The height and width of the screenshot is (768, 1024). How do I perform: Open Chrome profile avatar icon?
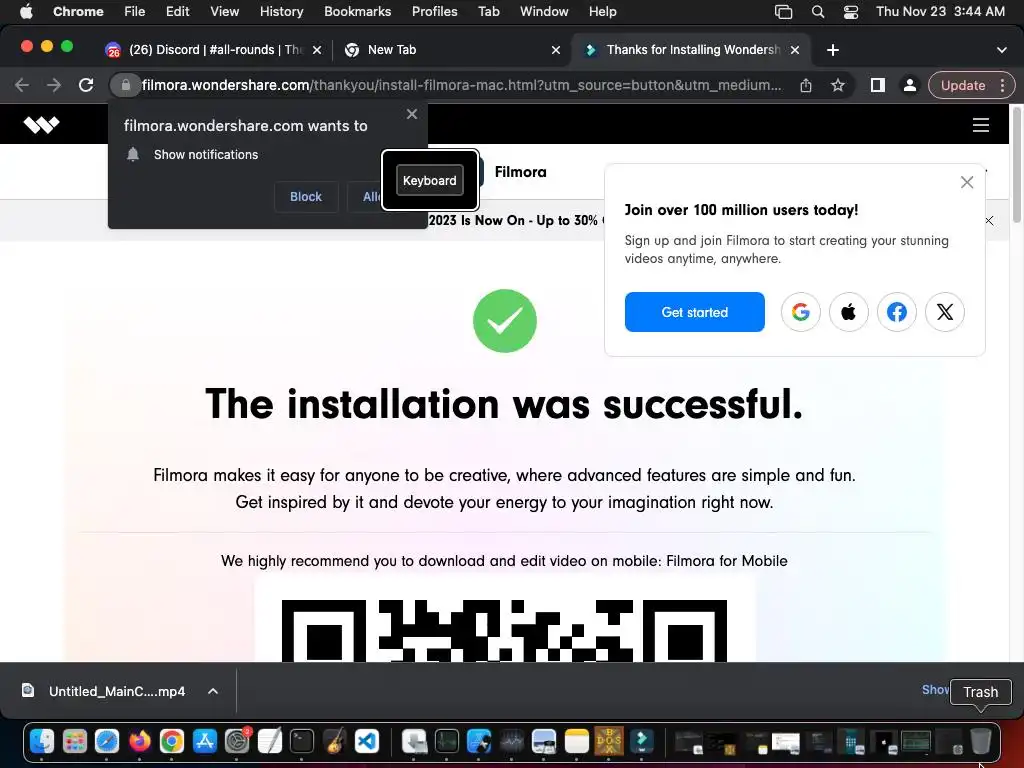pos(909,86)
